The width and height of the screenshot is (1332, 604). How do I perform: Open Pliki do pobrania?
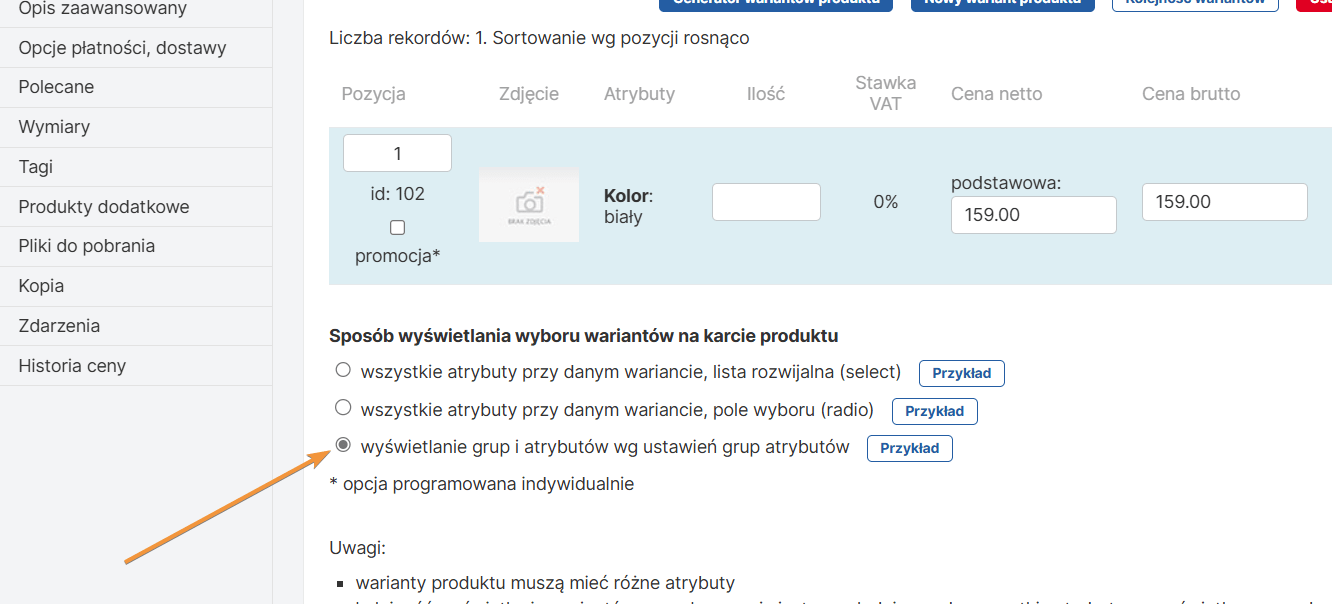[x=87, y=246]
